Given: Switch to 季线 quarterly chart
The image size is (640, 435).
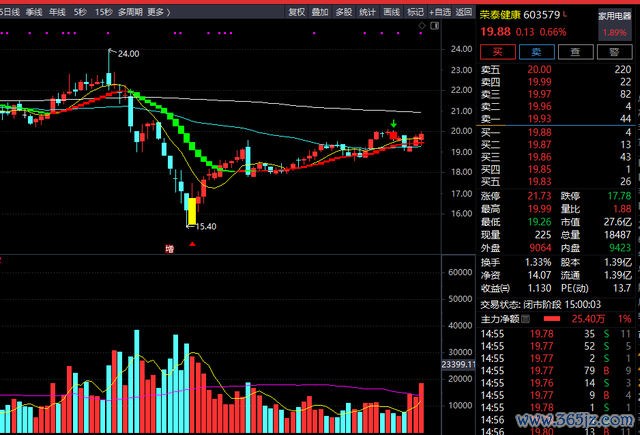Looking at the screenshot, I should coord(34,12).
